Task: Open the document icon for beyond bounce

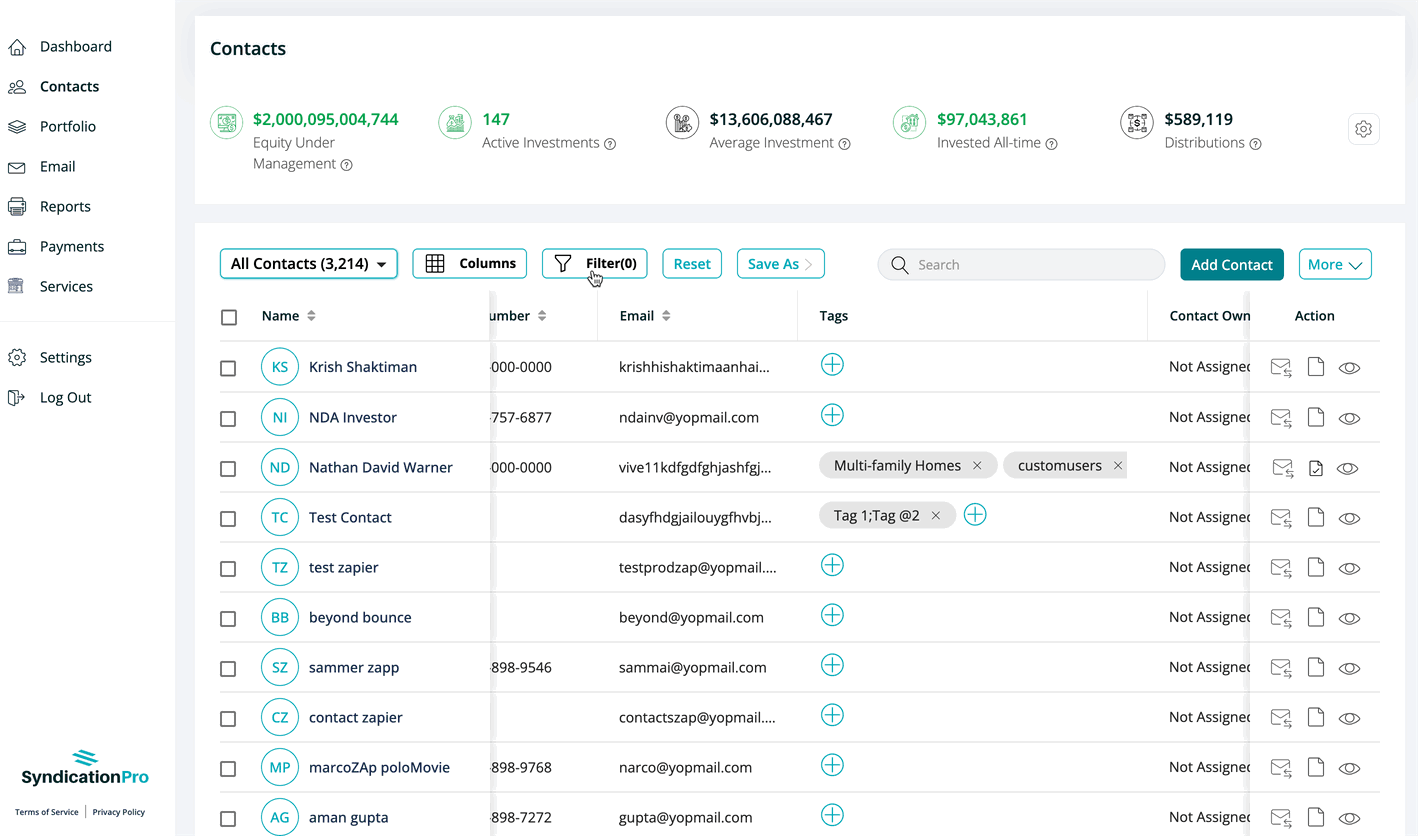Action: [1316, 617]
